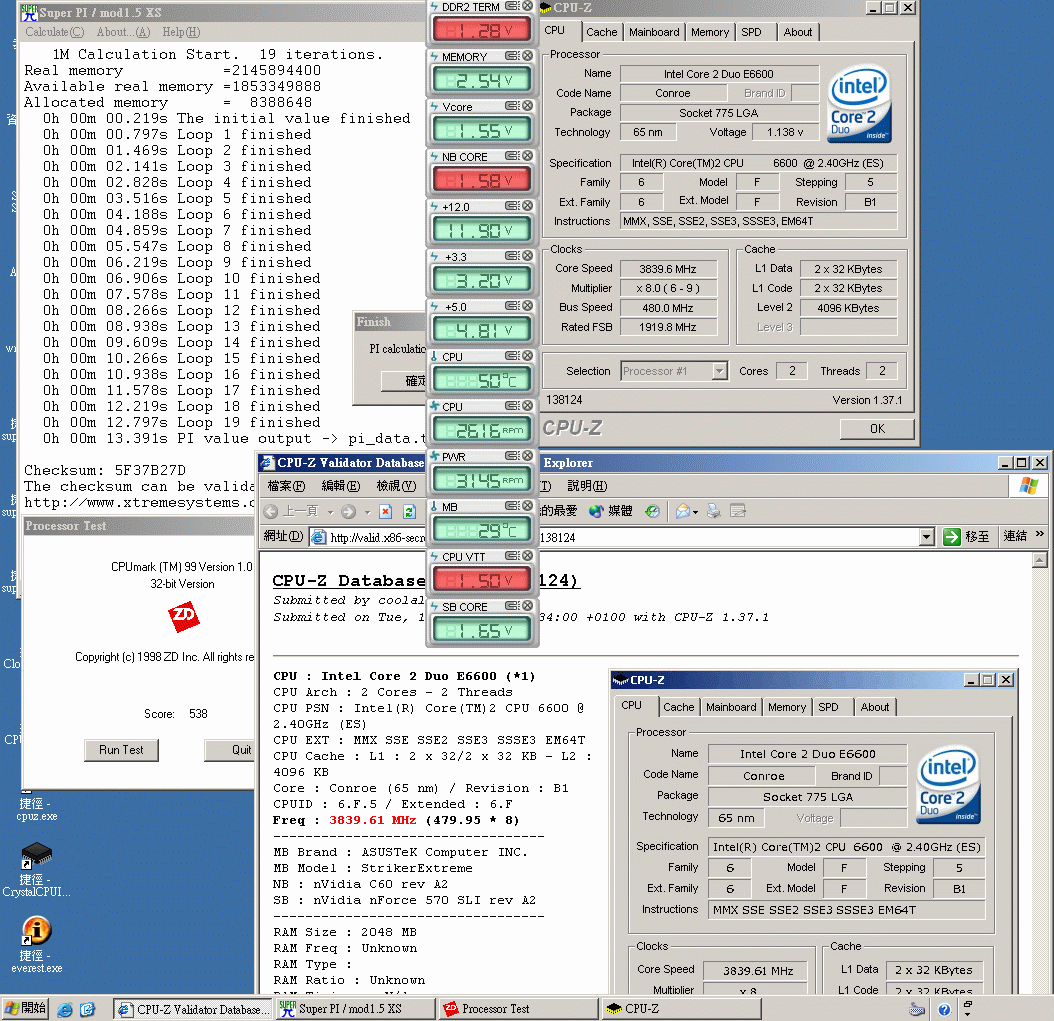This screenshot has width=1054, height=1021.
Task: Switch to the Cache tab in CPU-Z
Action: (602, 32)
